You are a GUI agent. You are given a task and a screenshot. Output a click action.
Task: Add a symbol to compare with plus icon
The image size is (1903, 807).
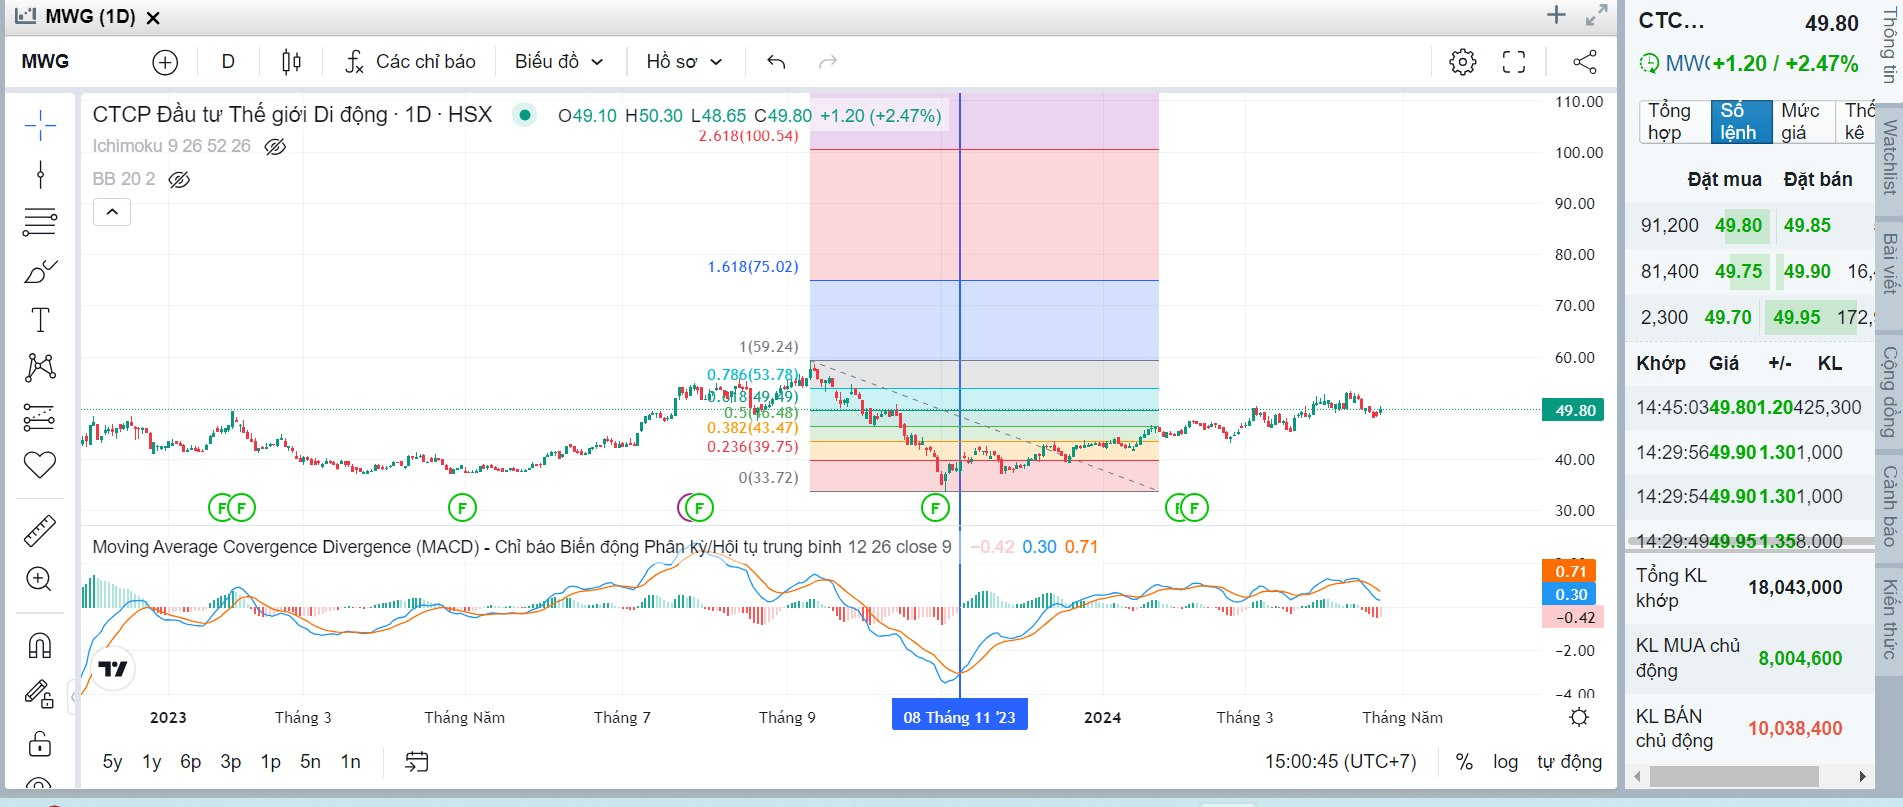(x=165, y=62)
